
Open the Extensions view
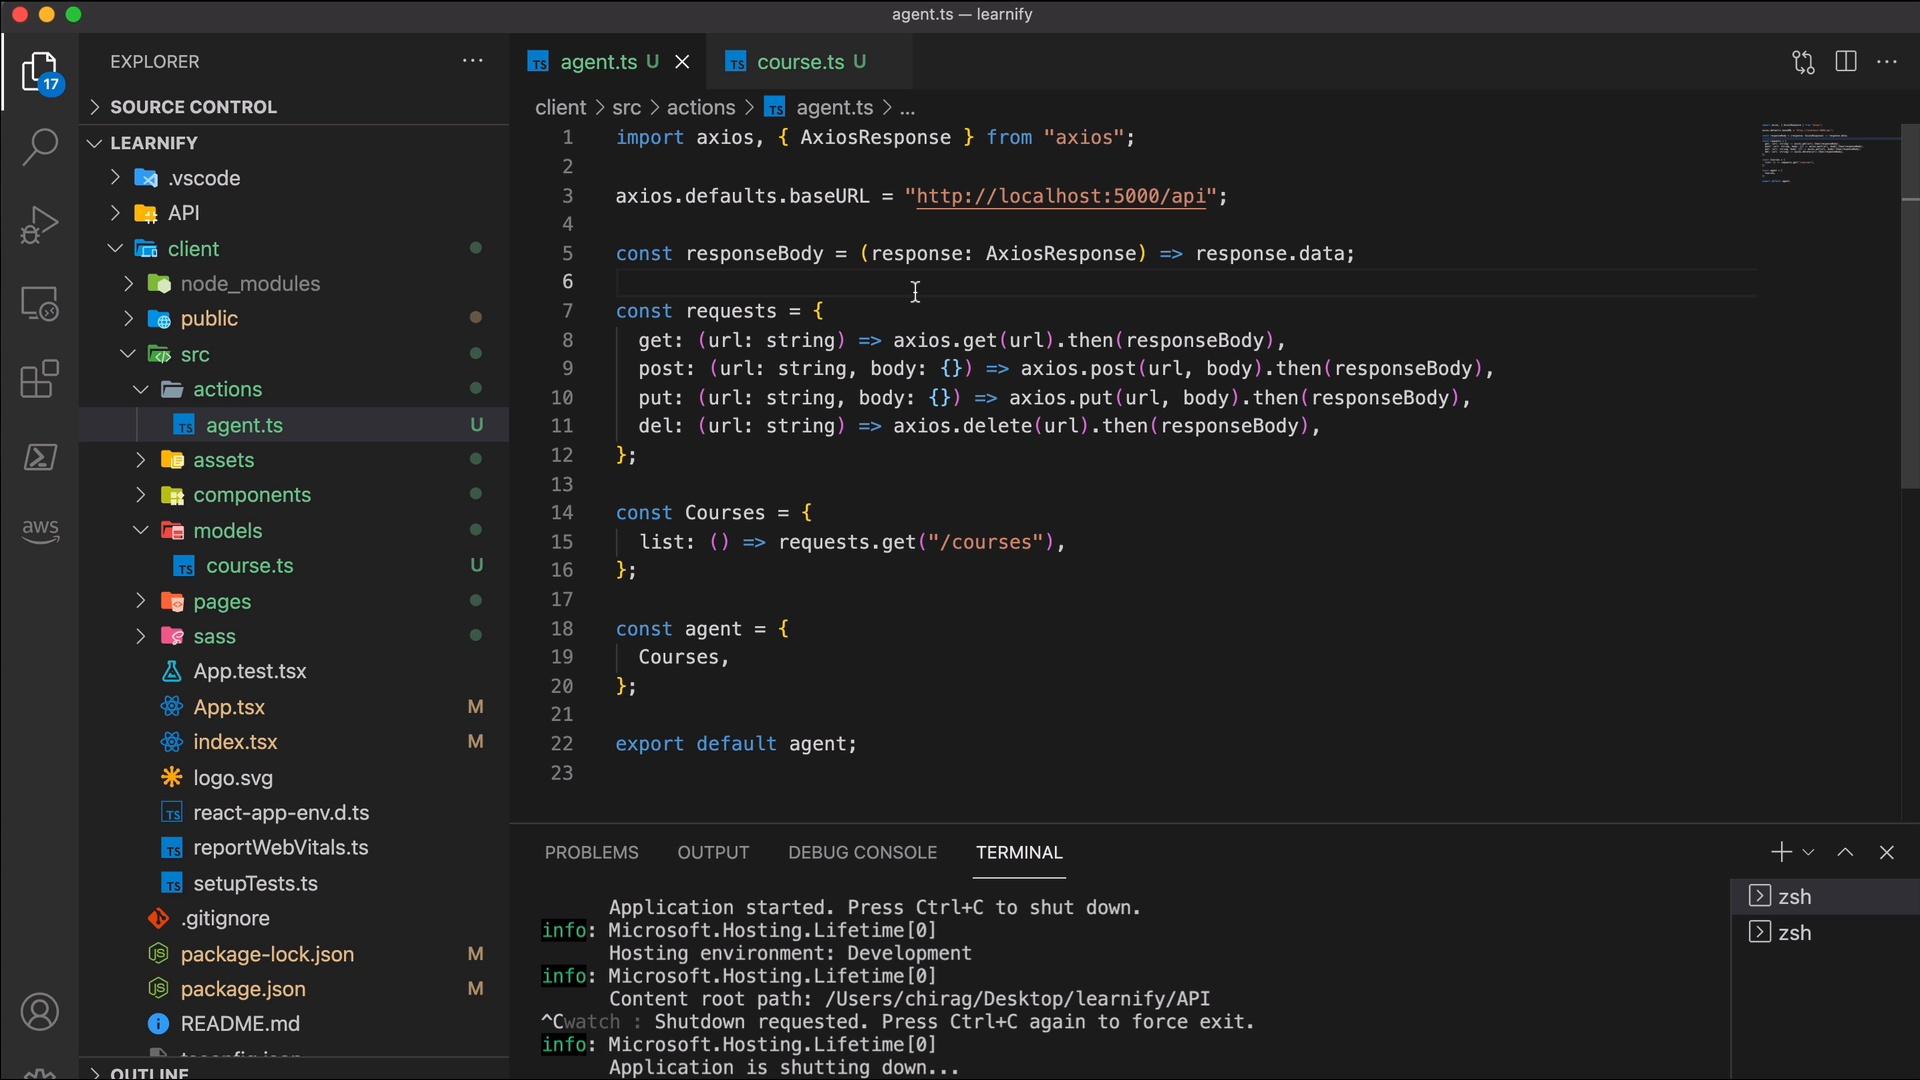40,379
